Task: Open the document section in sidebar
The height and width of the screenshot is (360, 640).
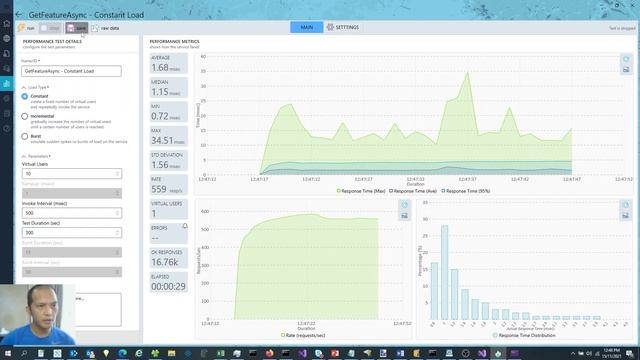Action: [x=7, y=53]
